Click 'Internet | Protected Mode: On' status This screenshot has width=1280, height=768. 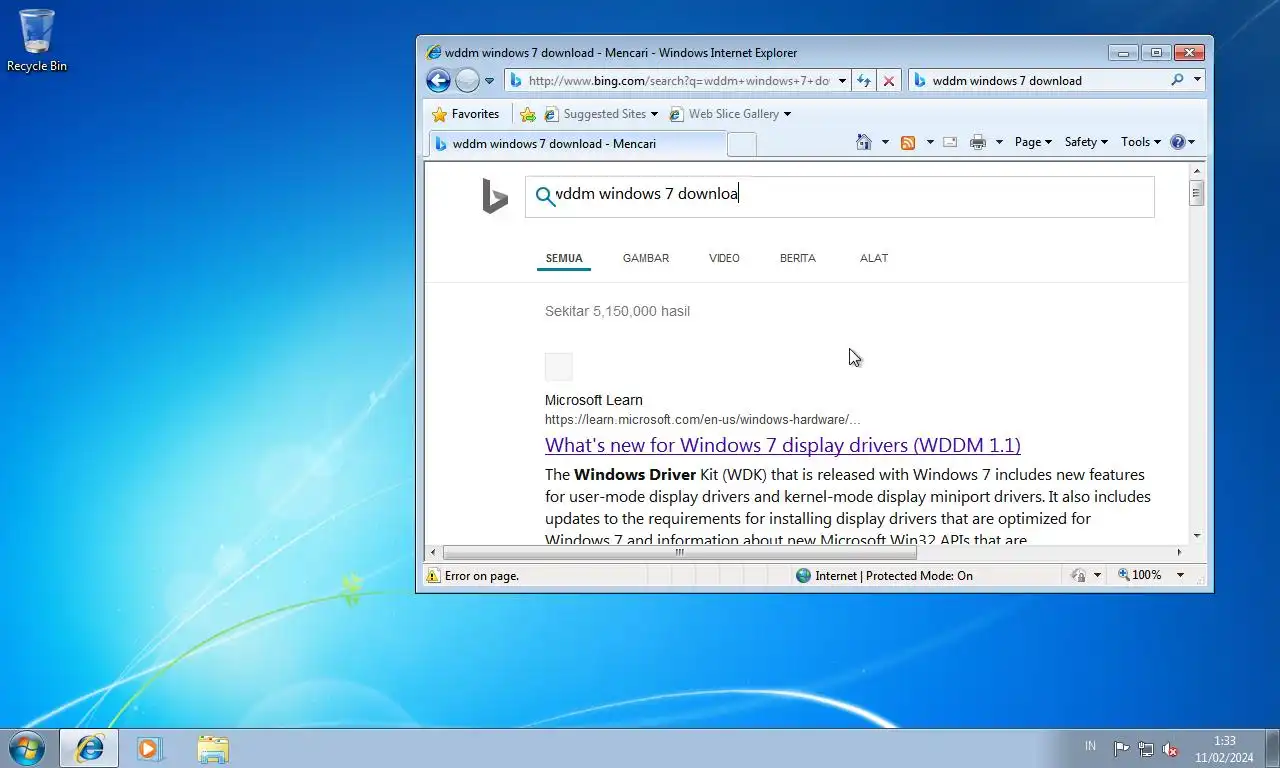click(x=884, y=575)
